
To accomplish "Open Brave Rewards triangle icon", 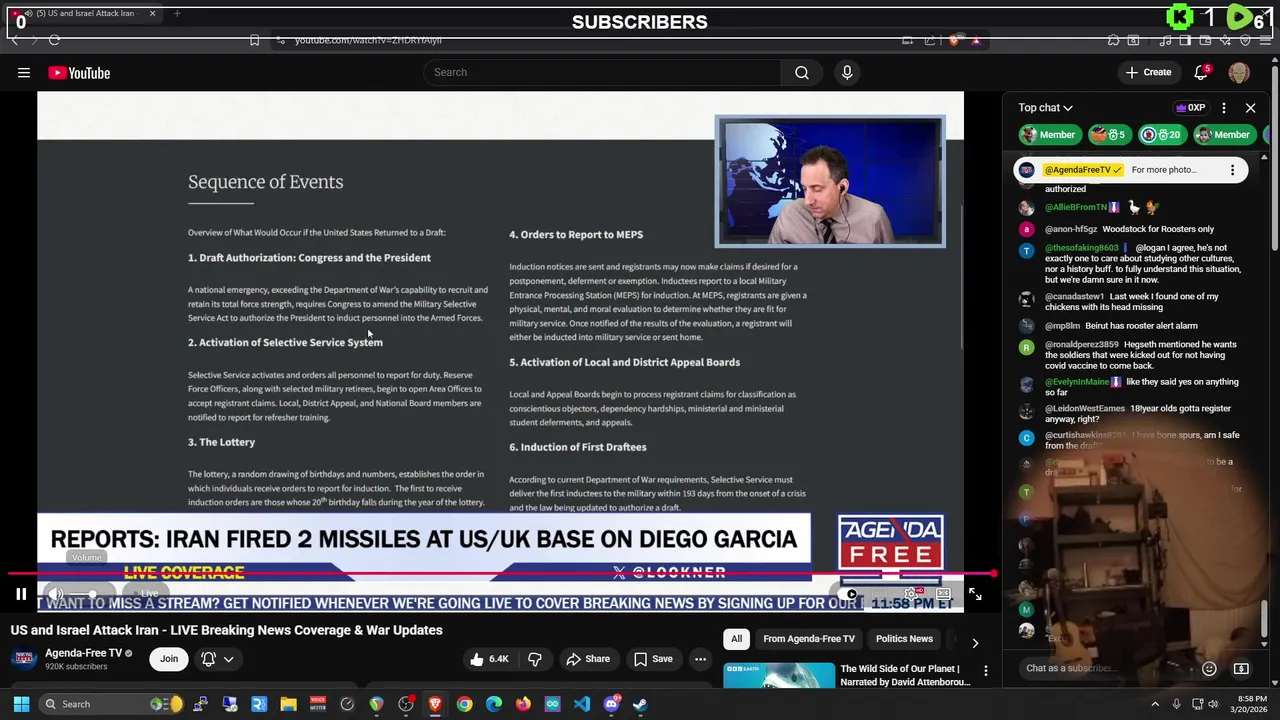I will (976, 40).
